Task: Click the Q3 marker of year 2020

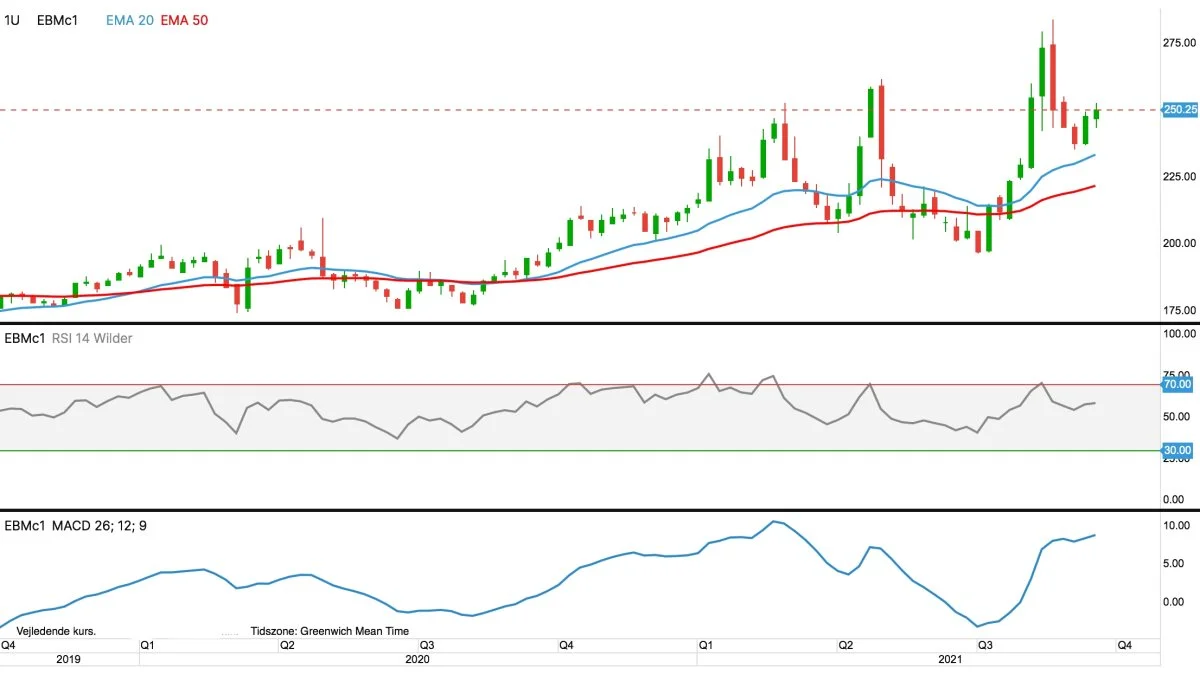Action: point(426,645)
